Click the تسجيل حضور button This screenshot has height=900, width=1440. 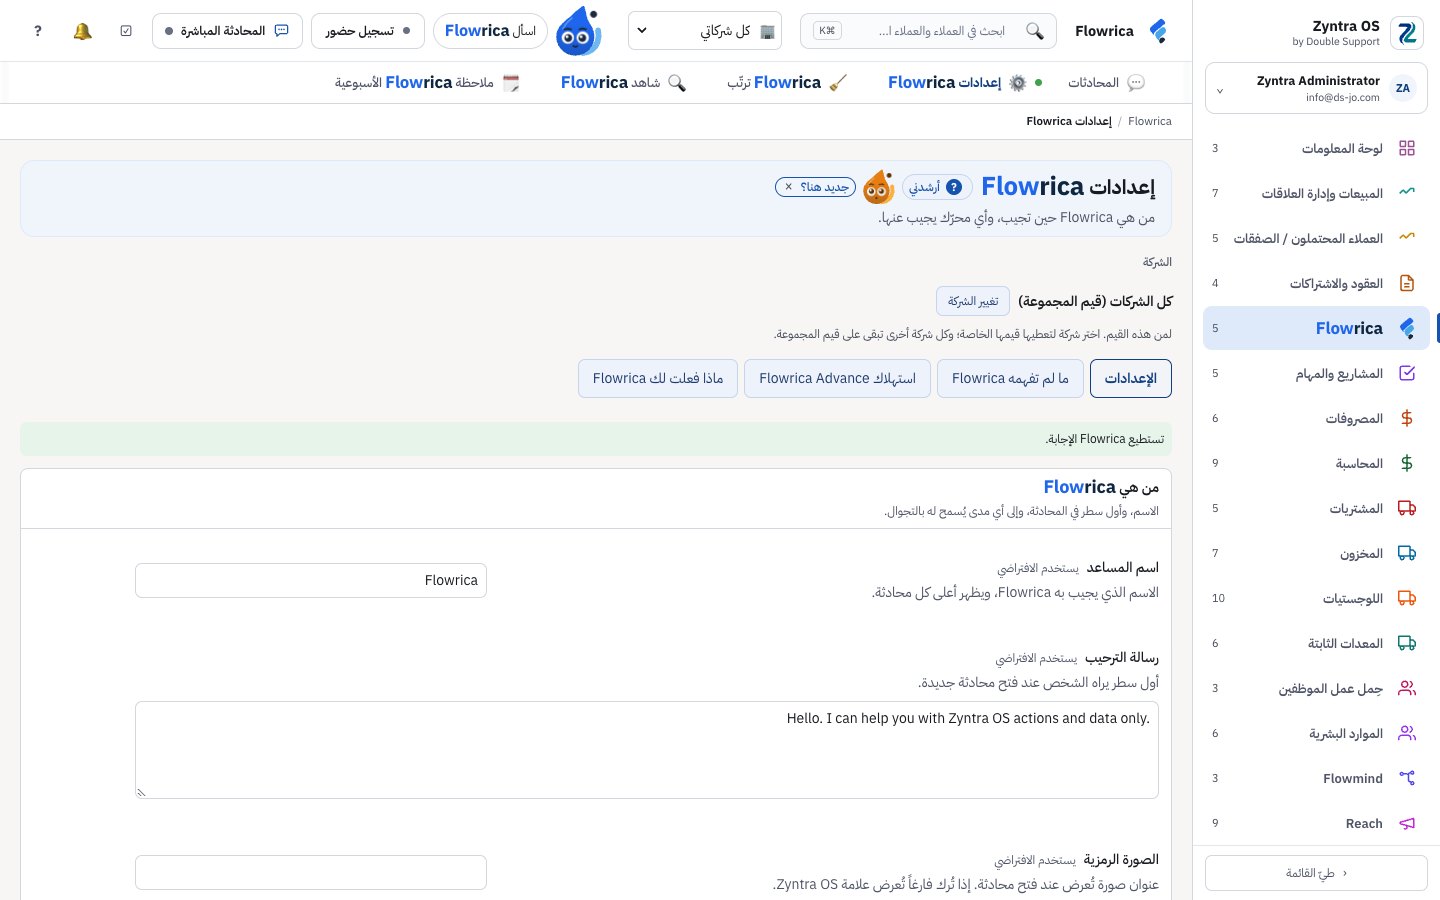click(368, 31)
